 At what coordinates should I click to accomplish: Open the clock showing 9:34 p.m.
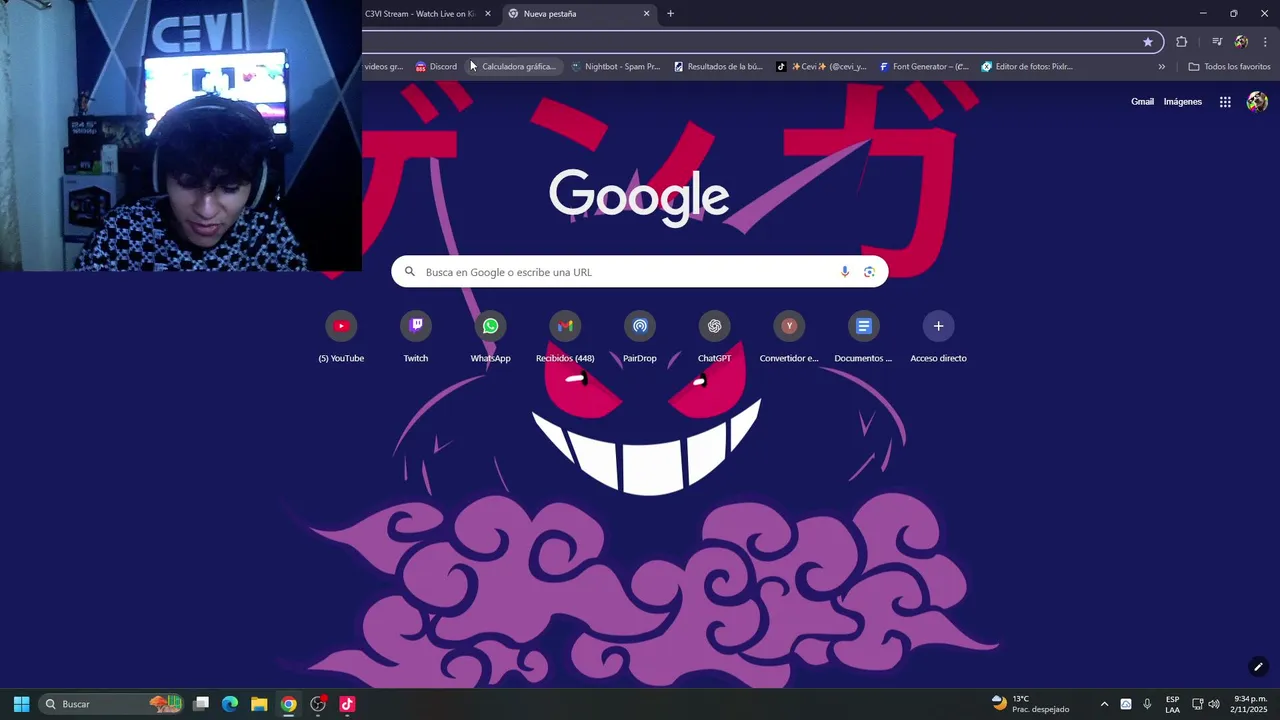(1249, 704)
